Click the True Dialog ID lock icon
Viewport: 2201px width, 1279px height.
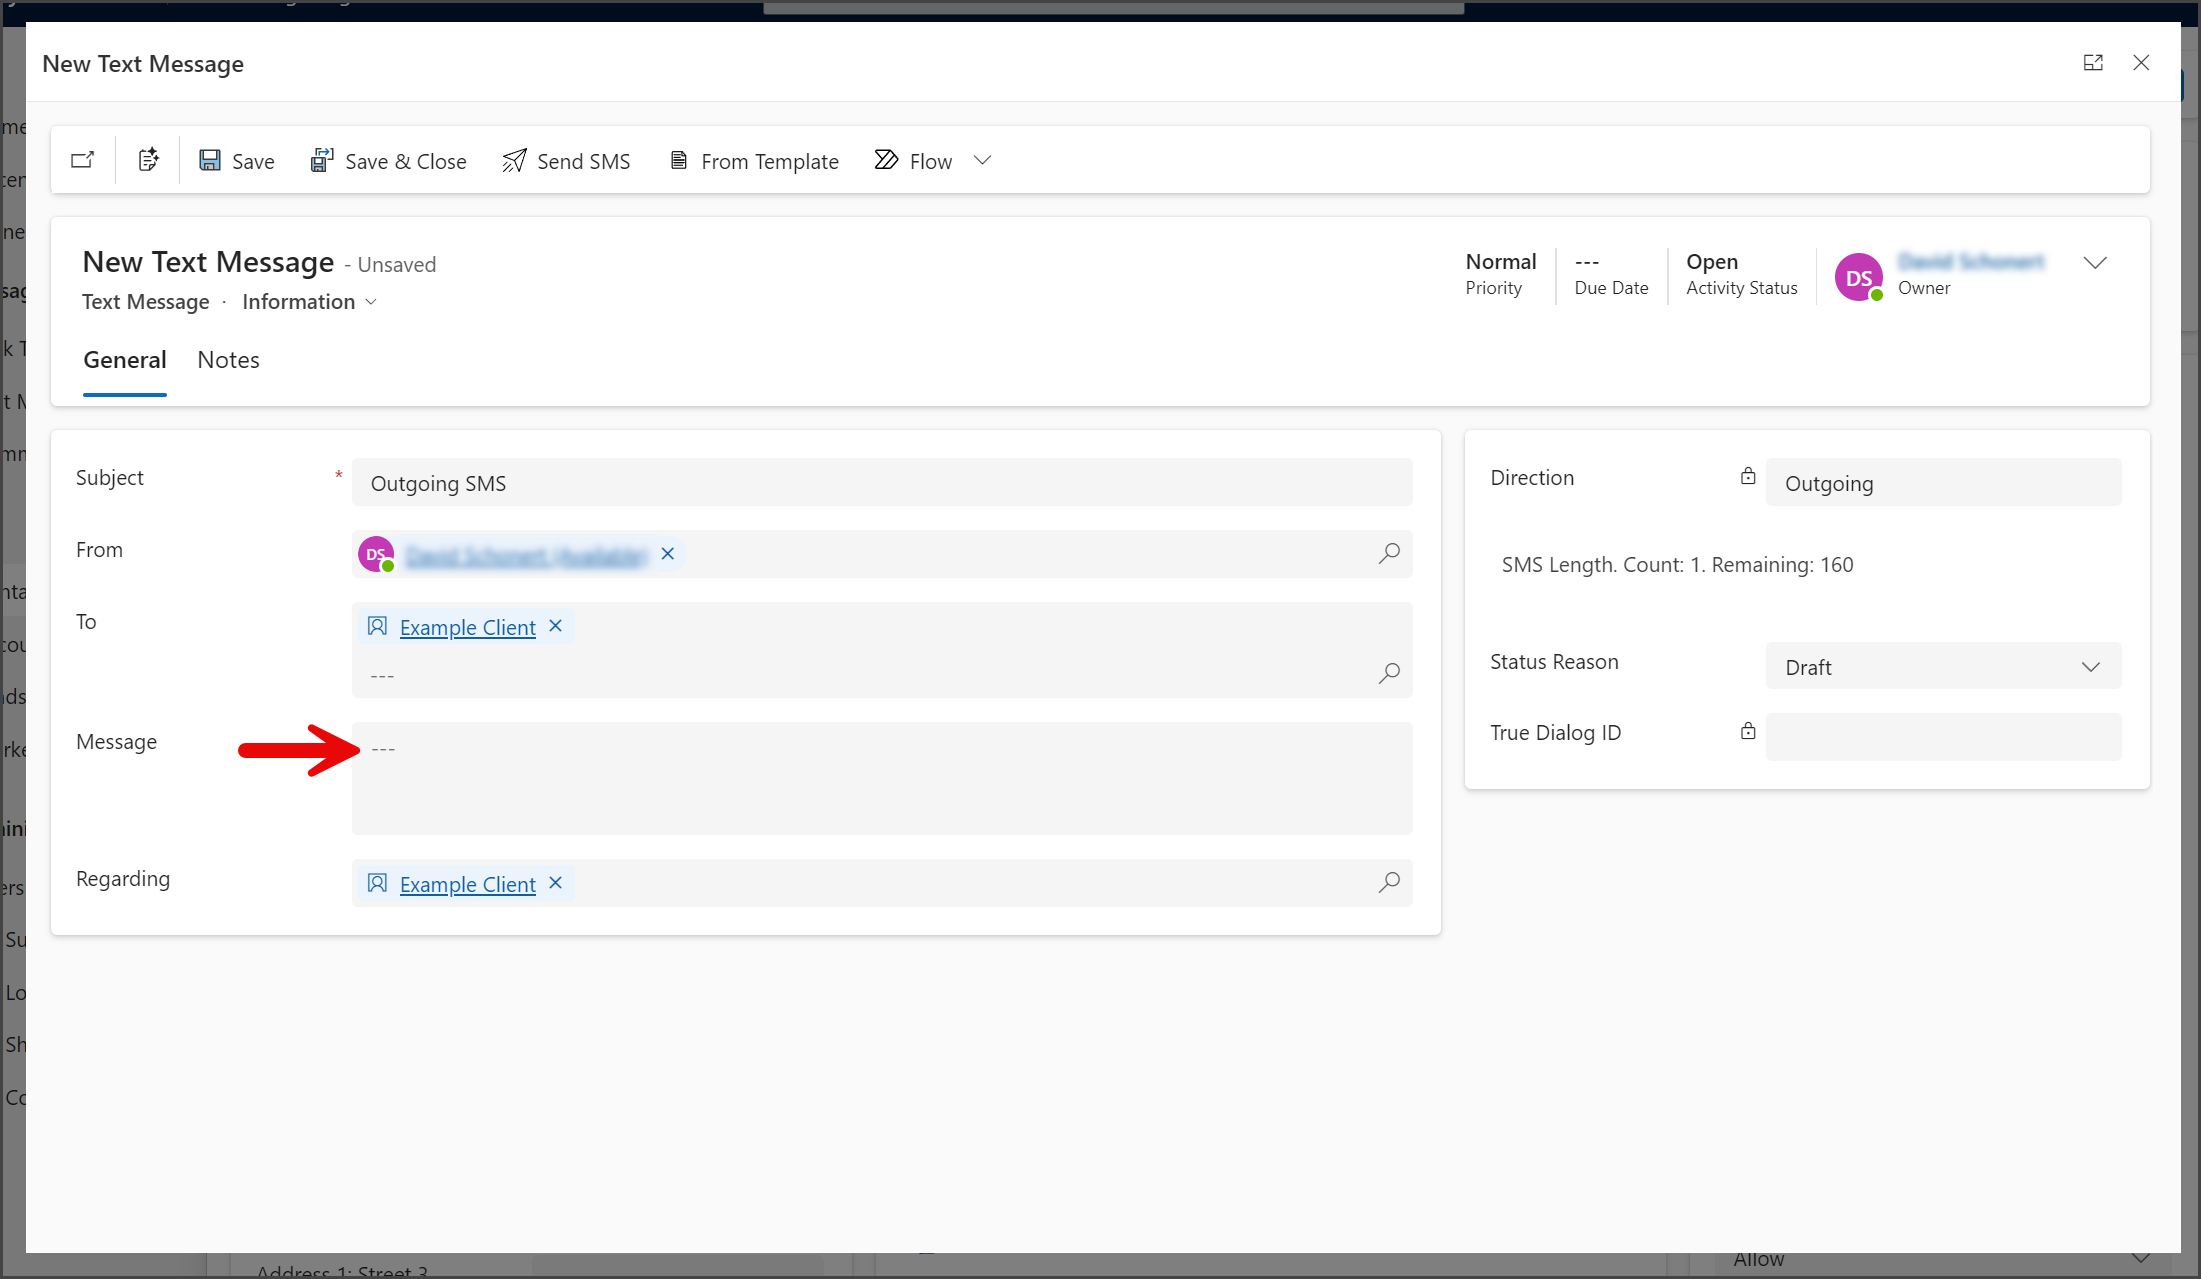point(1748,731)
